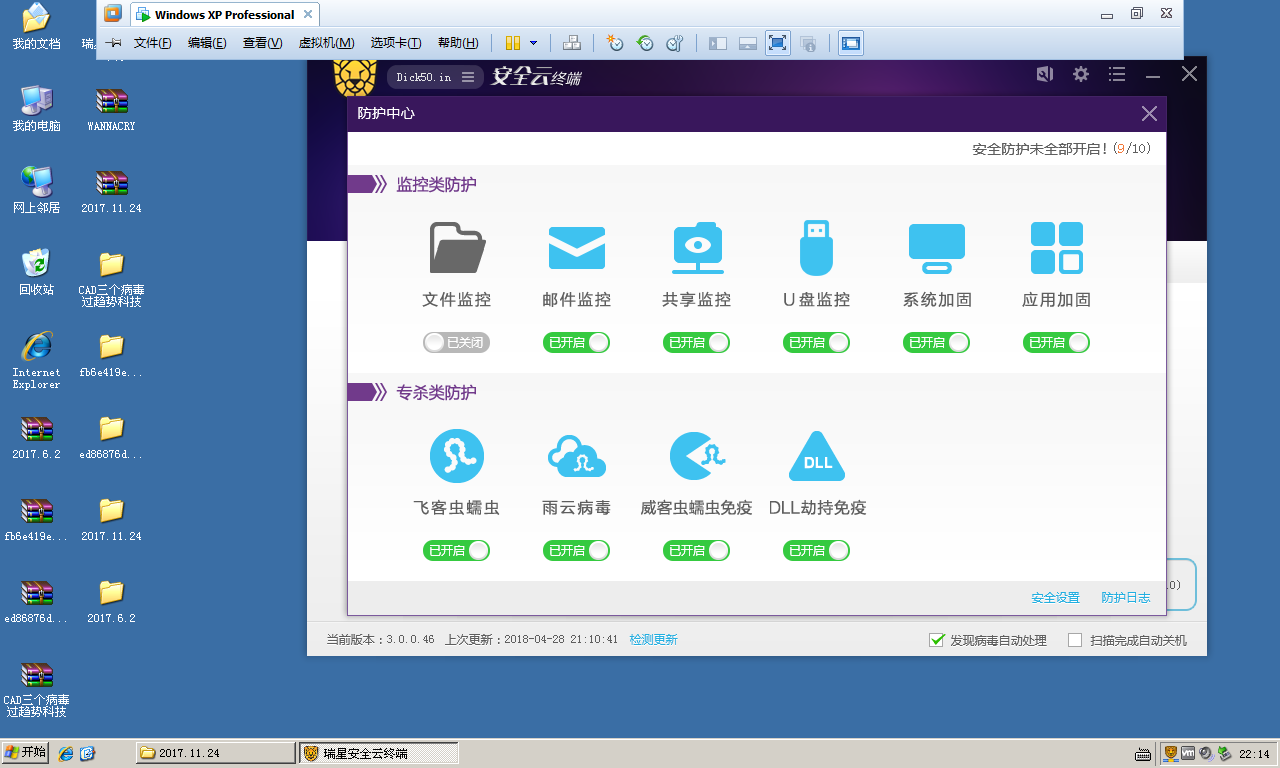Open 安全设置 link
Image resolution: width=1280 pixels, height=768 pixels.
tap(1056, 598)
